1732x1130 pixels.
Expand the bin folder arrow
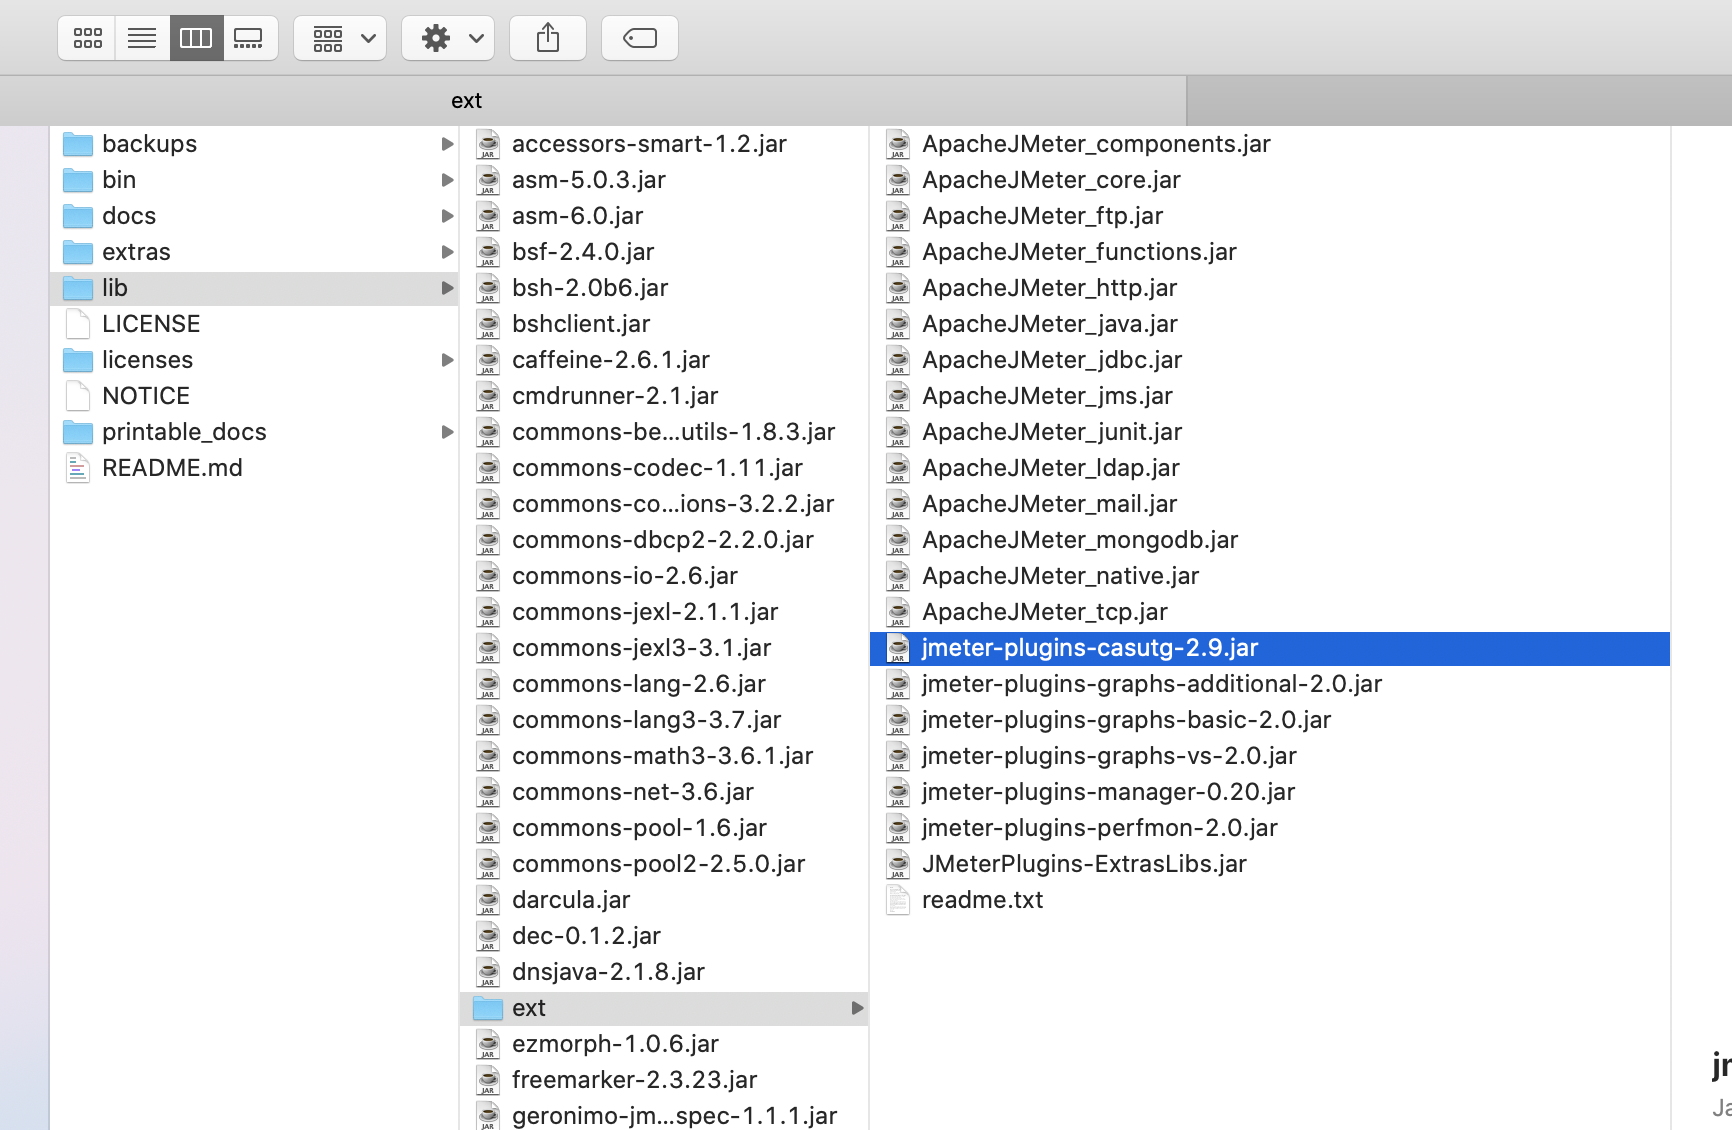click(447, 180)
